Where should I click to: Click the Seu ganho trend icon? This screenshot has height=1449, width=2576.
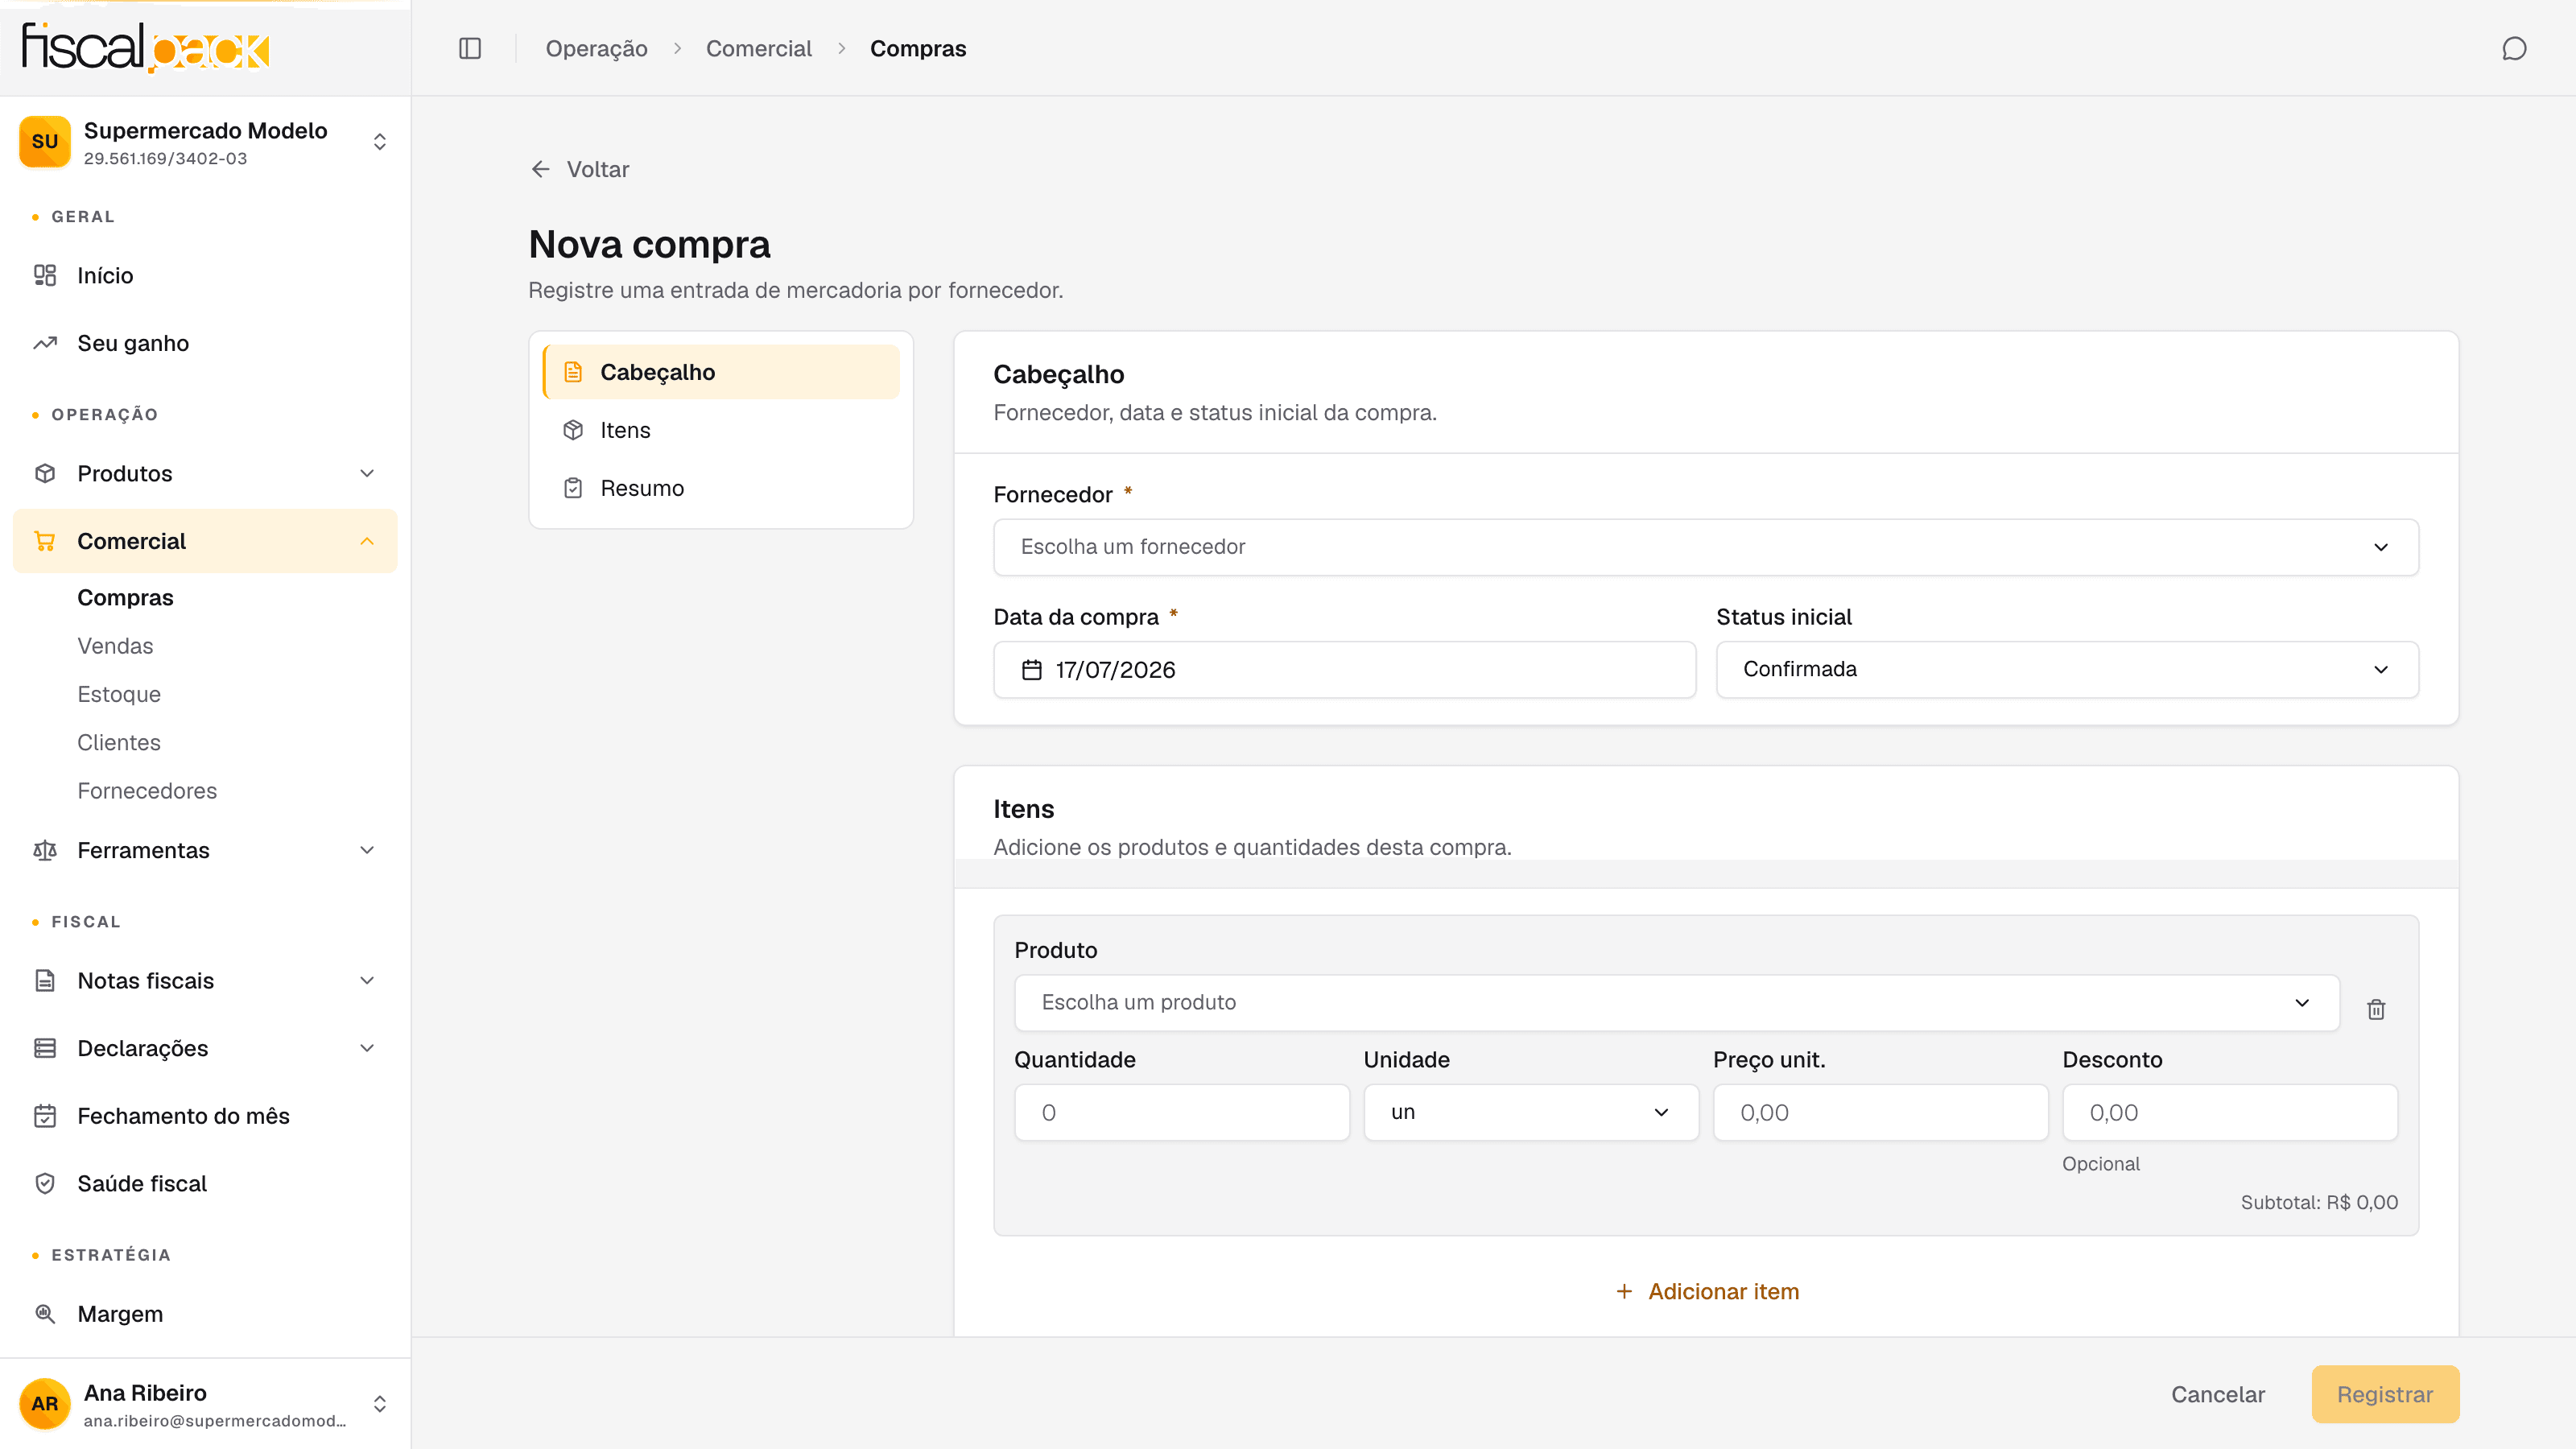point(45,343)
